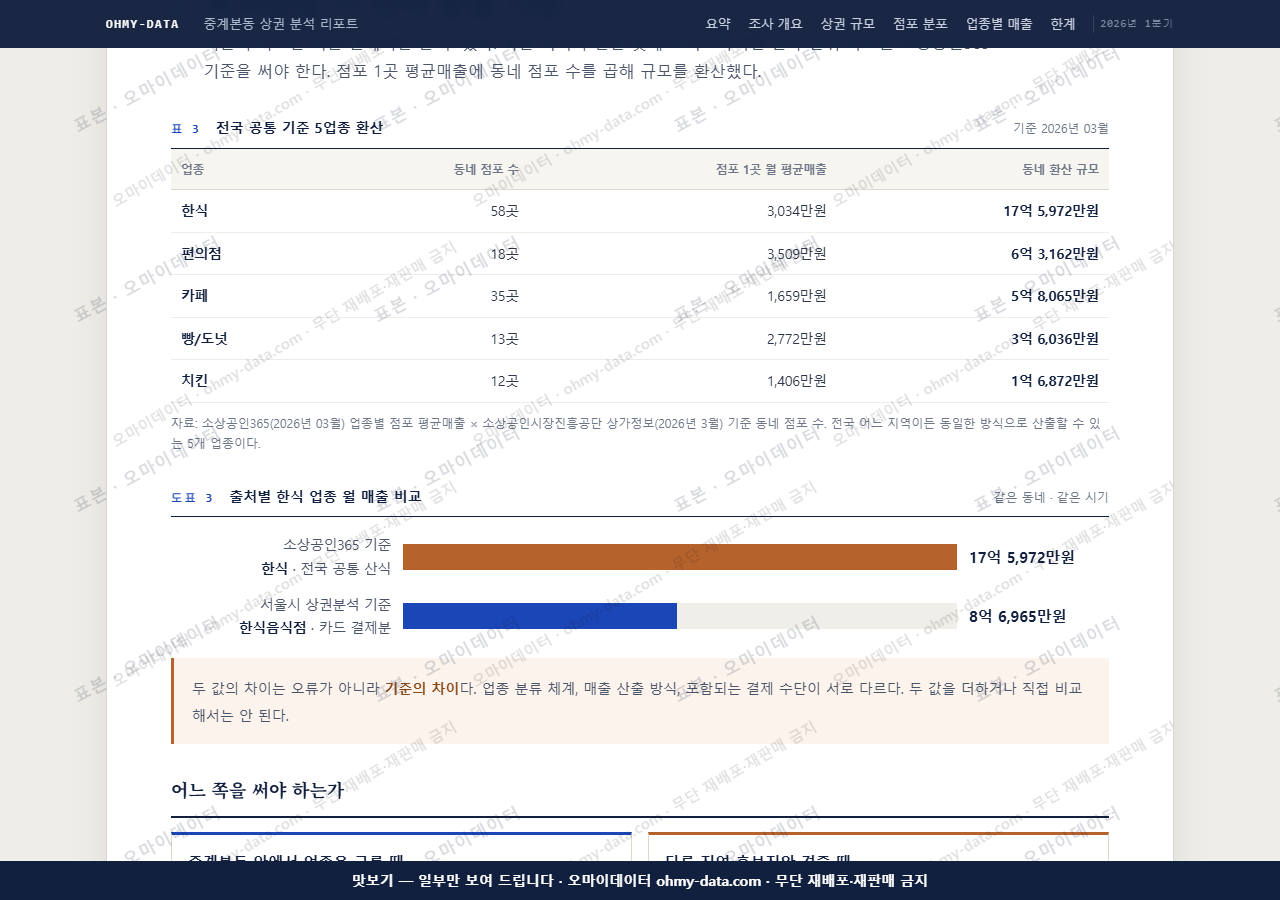Click the 기준 2026년 03월 date label
This screenshot has height=900, width=1280.
(1061, 128)
